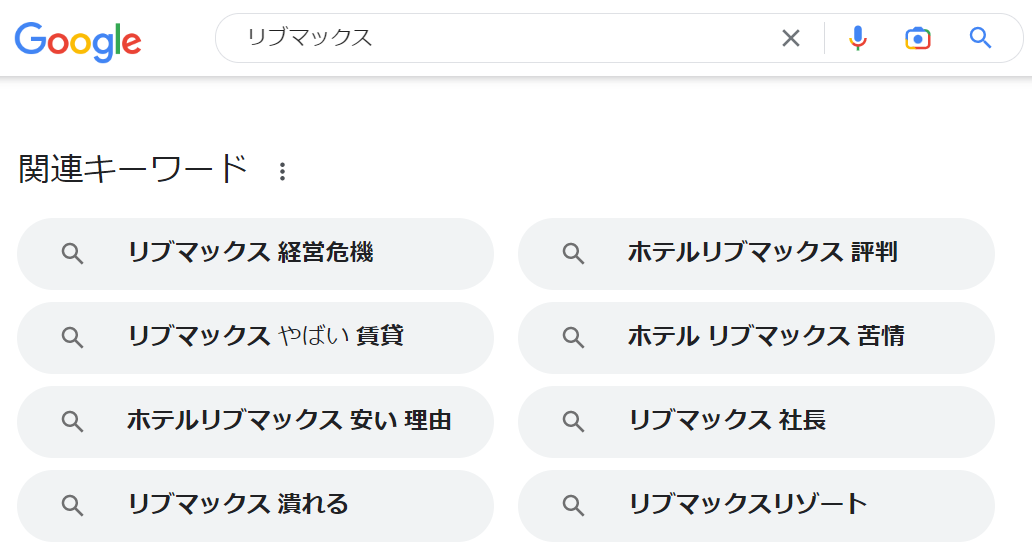Pick the リブマックス 潰れる suggestion
The width and height of the screenshot is (1032, 552).
(x=238, y=505)
